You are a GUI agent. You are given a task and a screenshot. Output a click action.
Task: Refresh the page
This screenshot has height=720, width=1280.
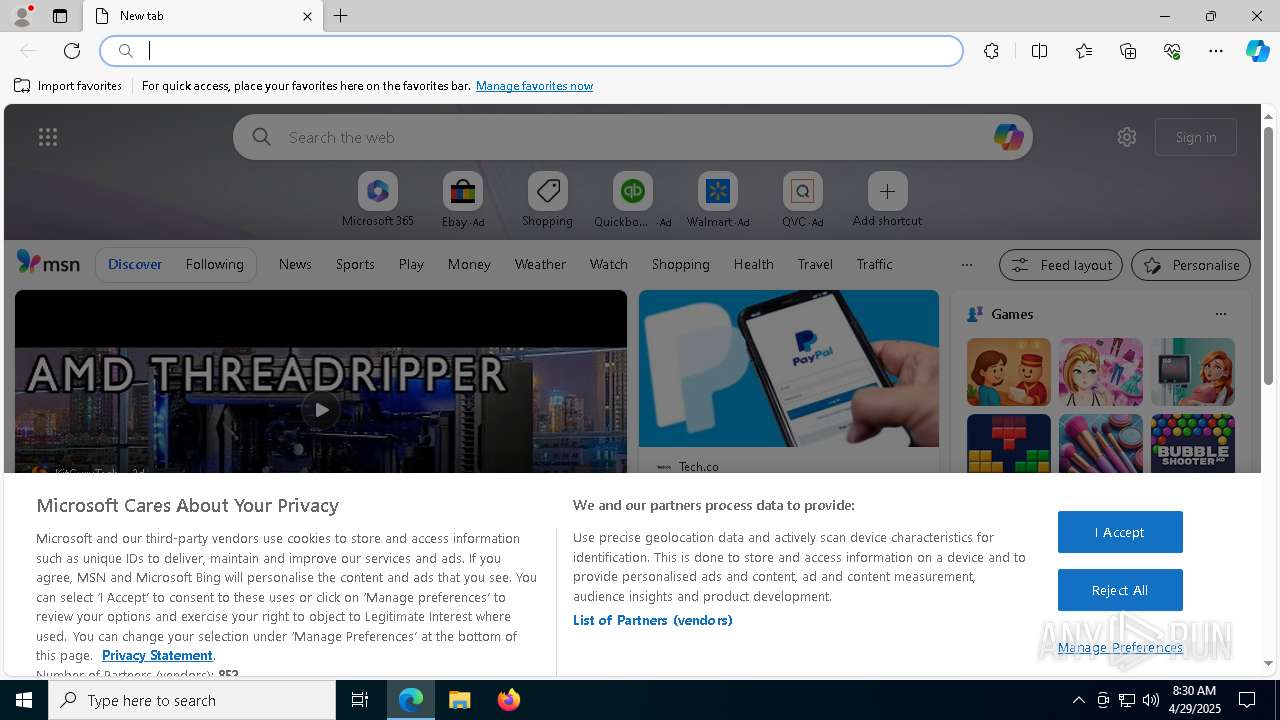click(72, 51)
